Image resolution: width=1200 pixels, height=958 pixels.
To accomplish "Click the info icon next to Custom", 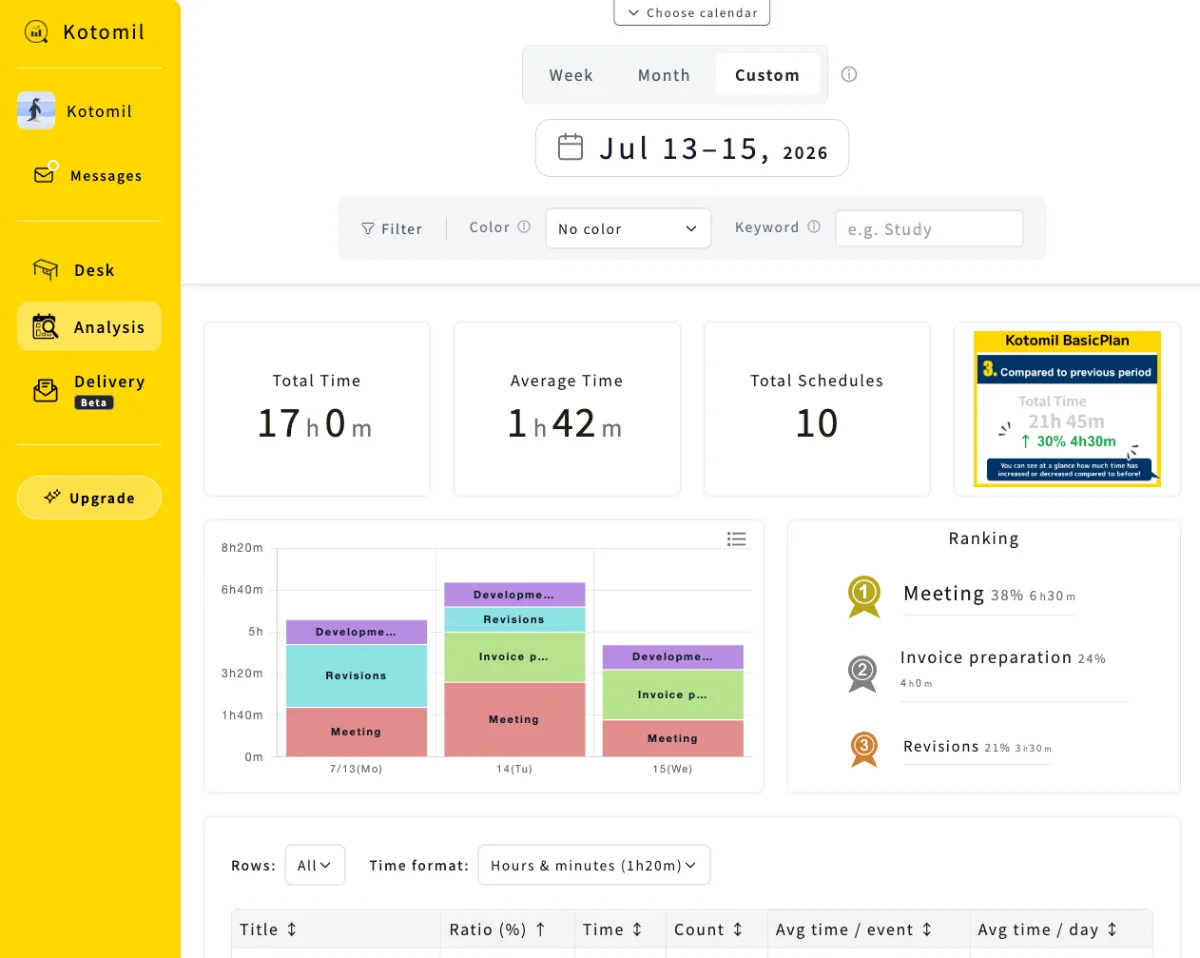I will (849, 74).
